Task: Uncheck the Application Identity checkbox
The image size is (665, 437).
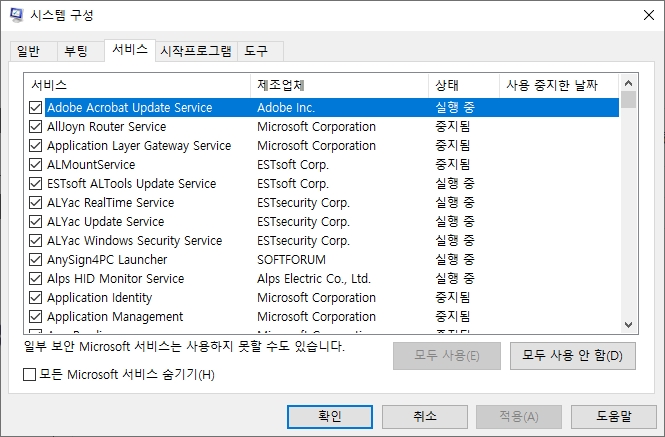Action: coord(36,297)
